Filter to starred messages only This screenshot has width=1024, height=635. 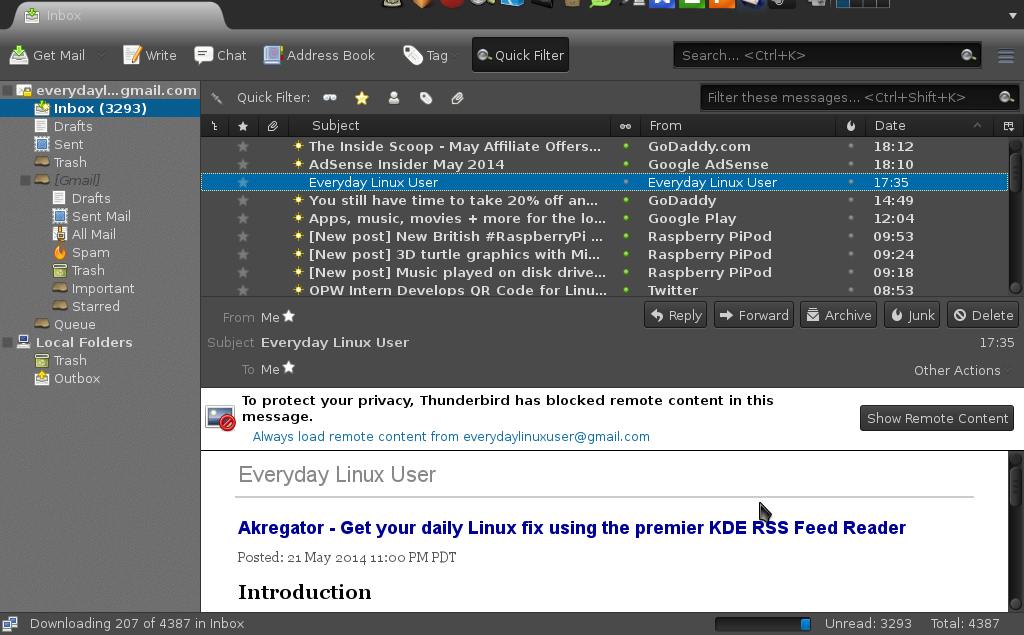point(362,98)
